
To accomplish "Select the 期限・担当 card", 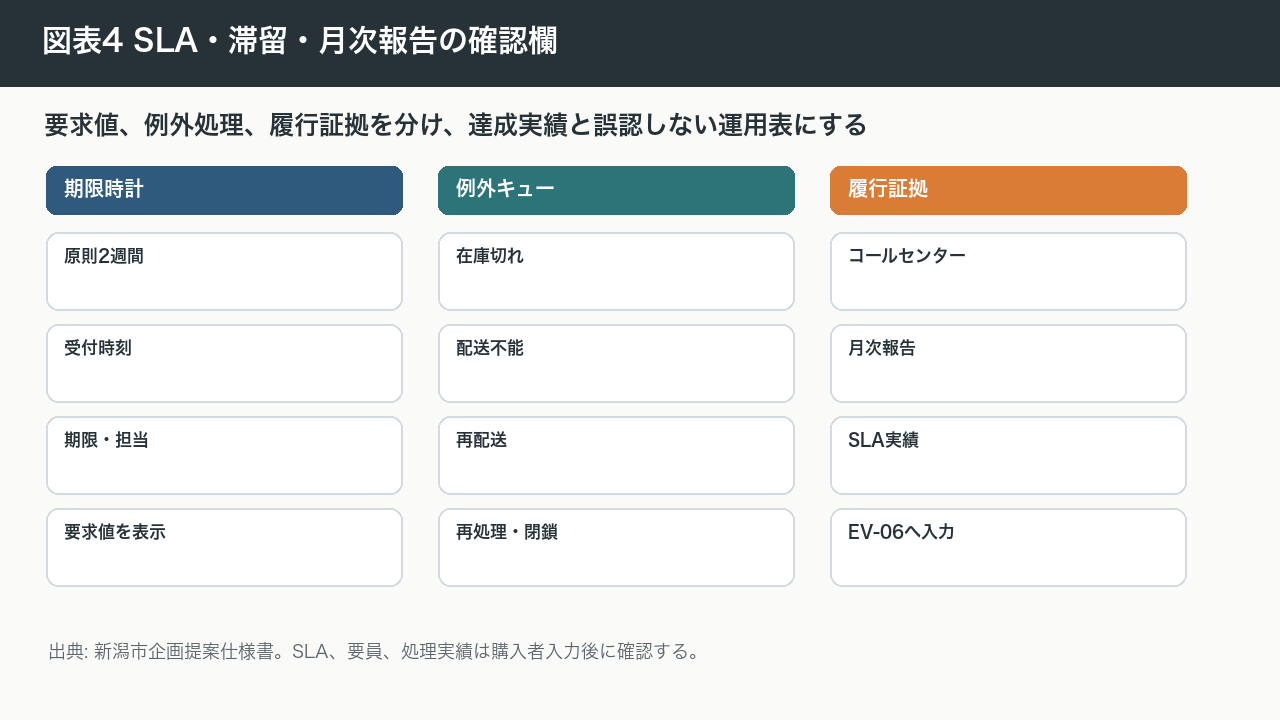I will click(x=224, y=456).
